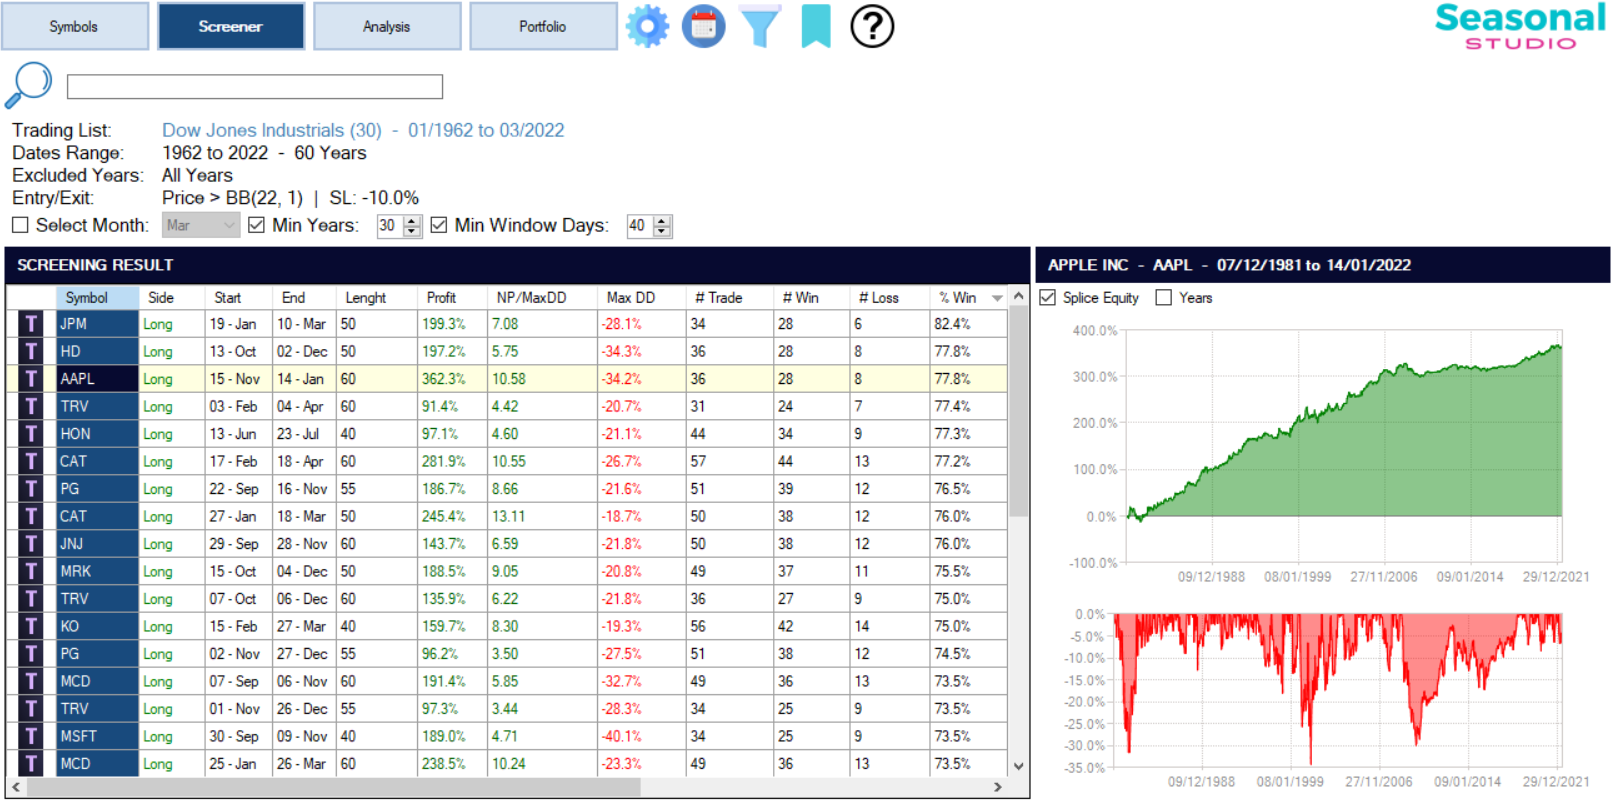Click the Min Years number field
Viewport: 1615px width, 803px height.
click(389, 225)
